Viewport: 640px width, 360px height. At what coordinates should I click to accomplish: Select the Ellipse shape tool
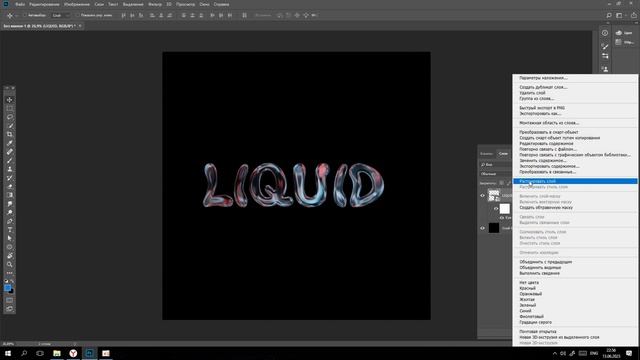click(9, 247)
